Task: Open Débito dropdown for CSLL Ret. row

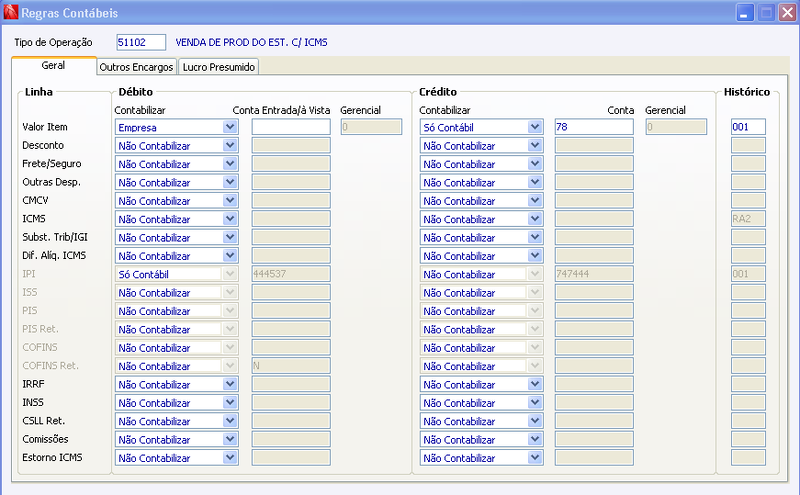Action: click(x=230, y=421)
